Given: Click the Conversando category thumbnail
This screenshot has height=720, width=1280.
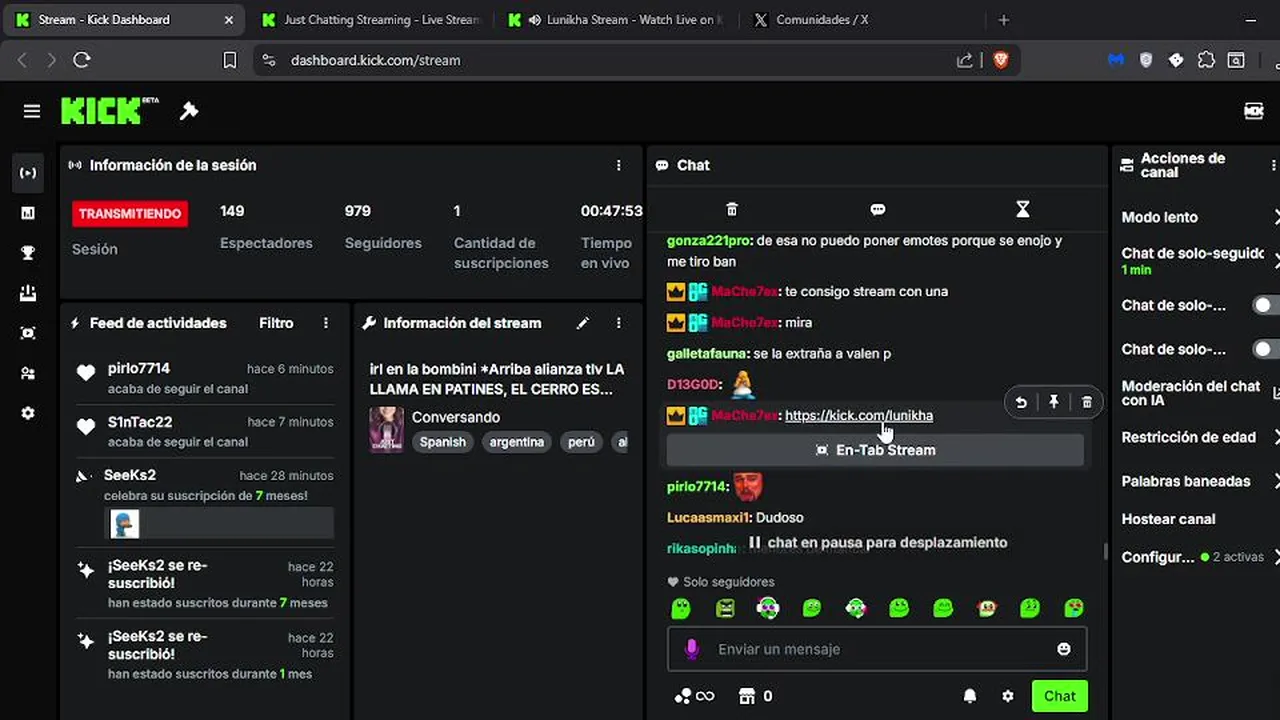Looking at the screenshot, I should click(x=386, y=429).
